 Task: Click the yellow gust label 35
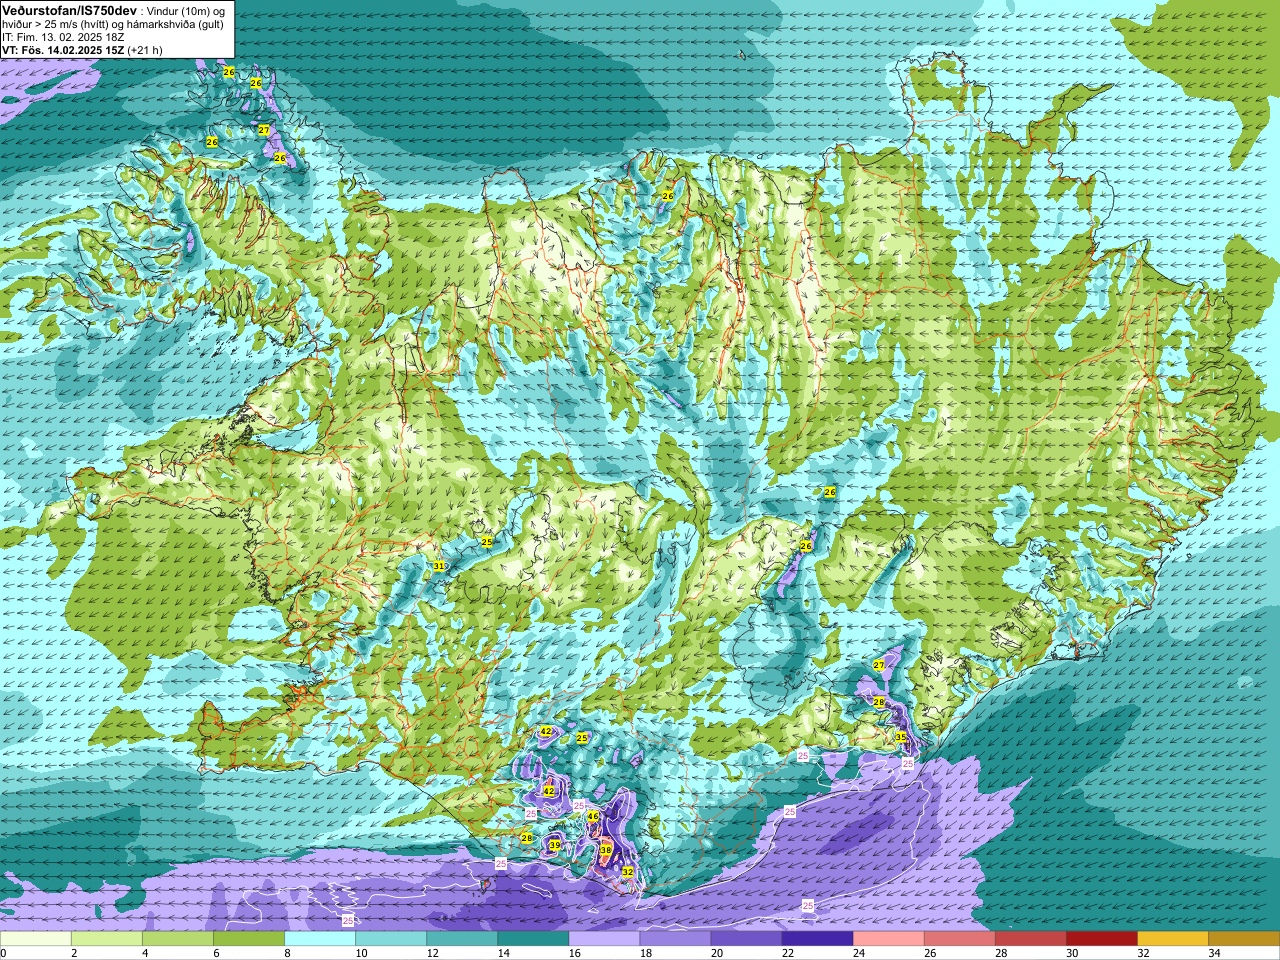pos(900,737)
